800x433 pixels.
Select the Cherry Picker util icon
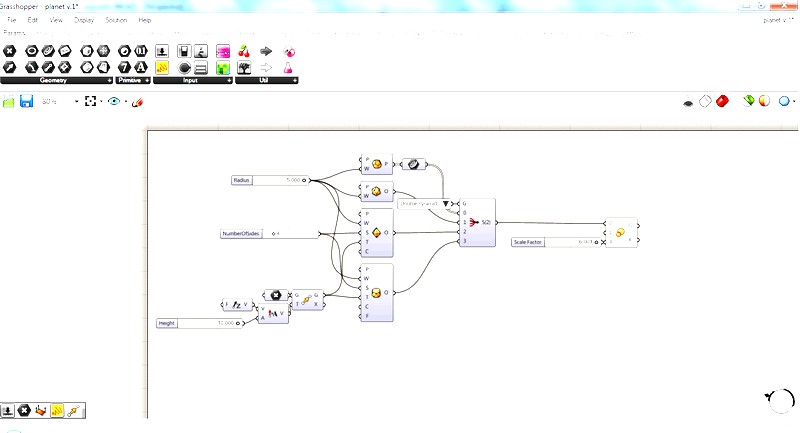244,51
